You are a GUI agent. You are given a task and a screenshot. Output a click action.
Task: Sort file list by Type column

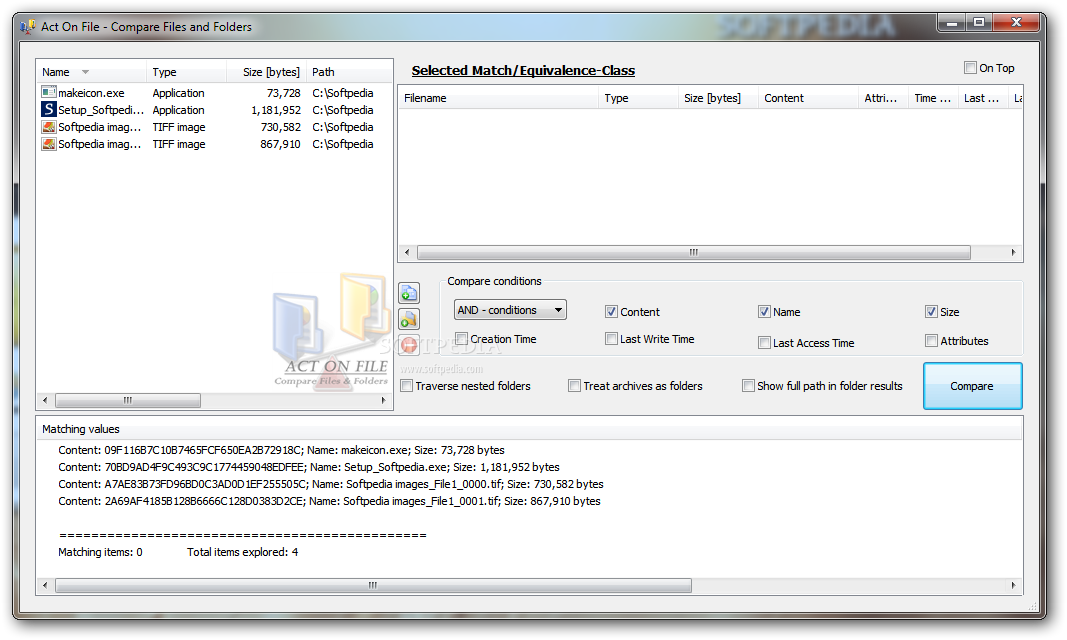pos(186,71)
